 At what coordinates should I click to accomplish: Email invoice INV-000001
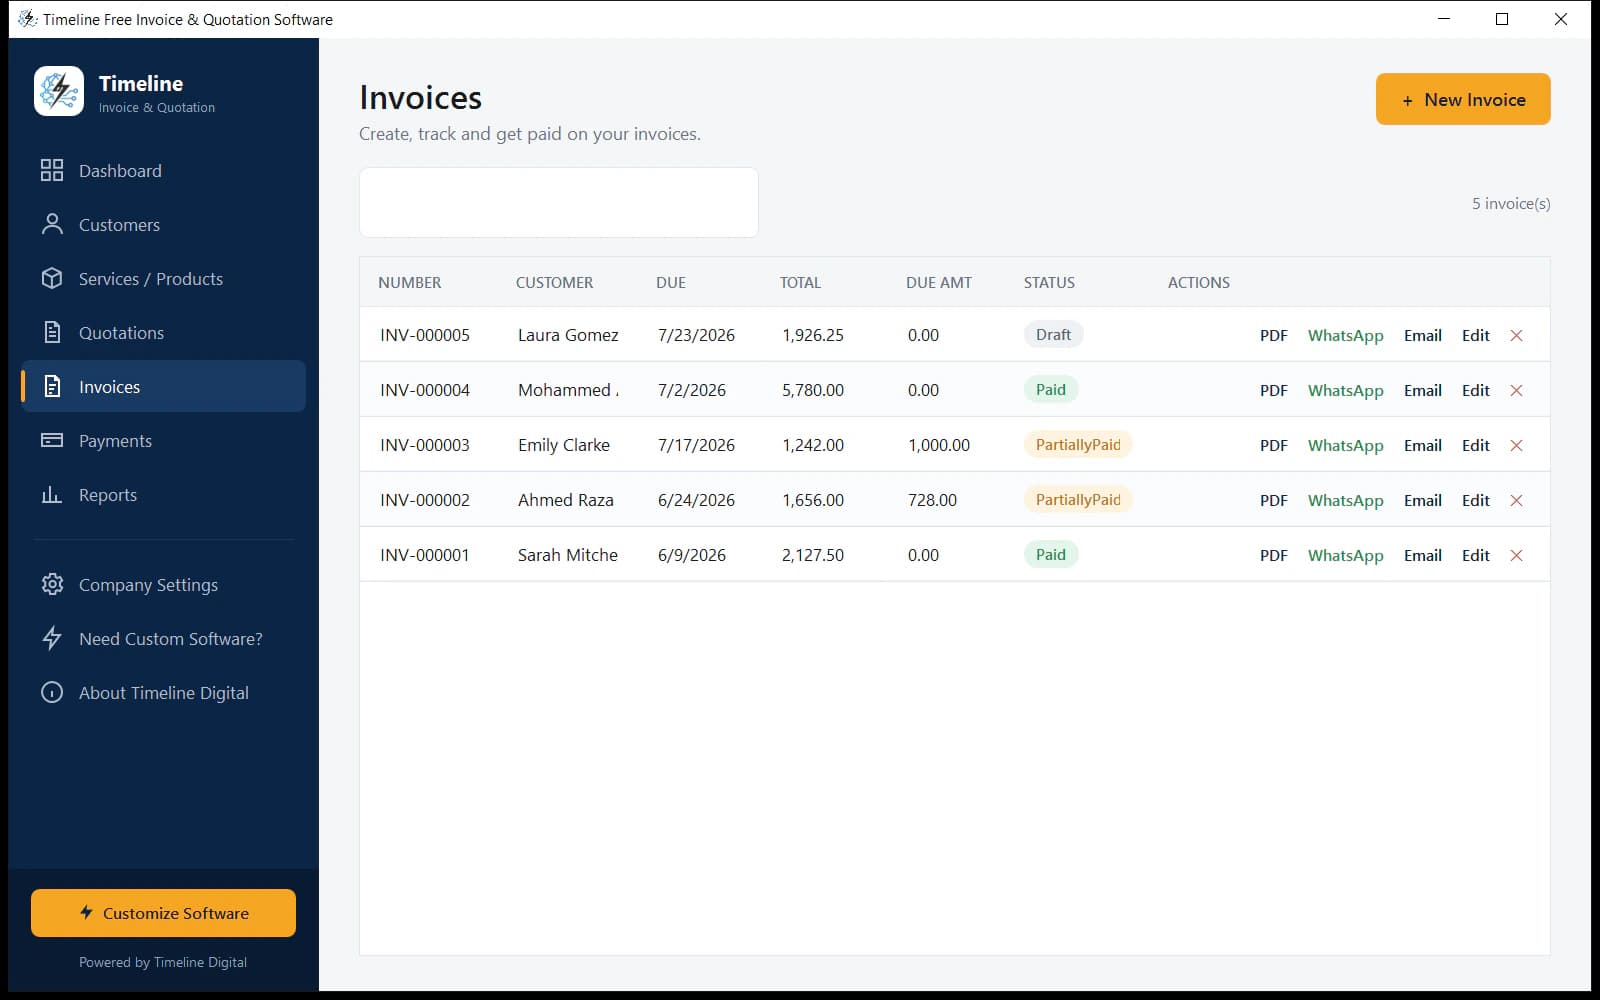[1422, 555]
